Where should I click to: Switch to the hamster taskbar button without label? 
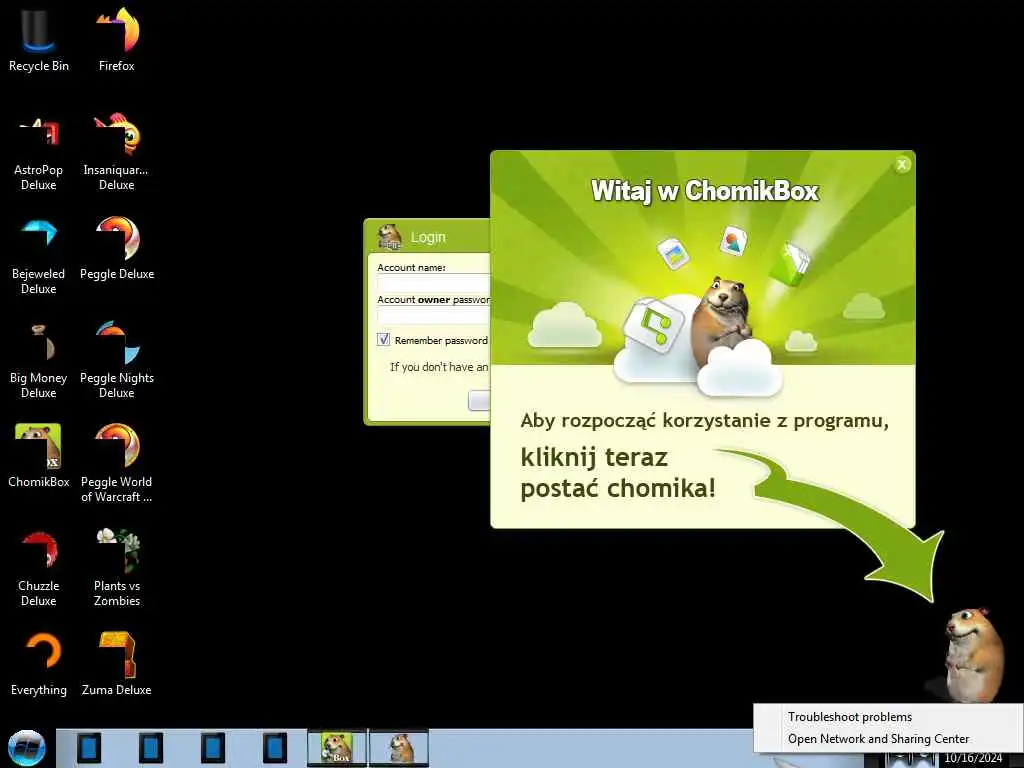(399, 748)
